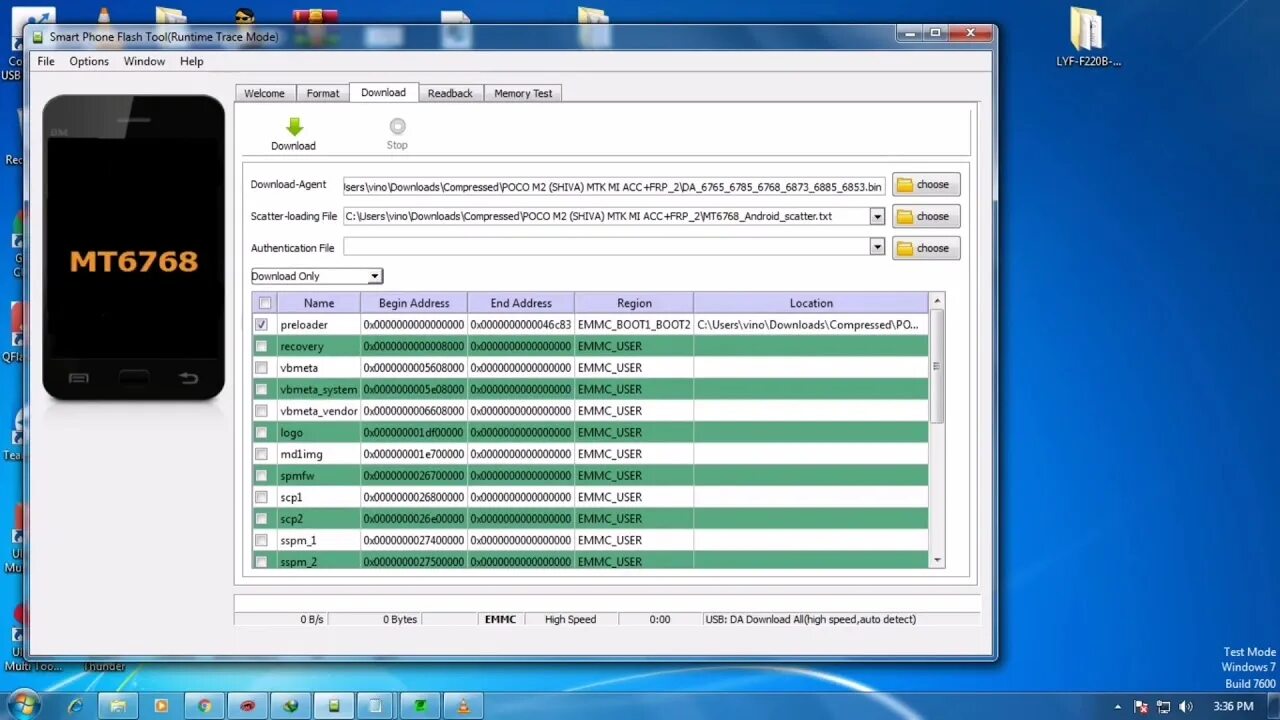Click the Begin Address column header
This screenshot has height=720, width=1280.
click(414, 303)
